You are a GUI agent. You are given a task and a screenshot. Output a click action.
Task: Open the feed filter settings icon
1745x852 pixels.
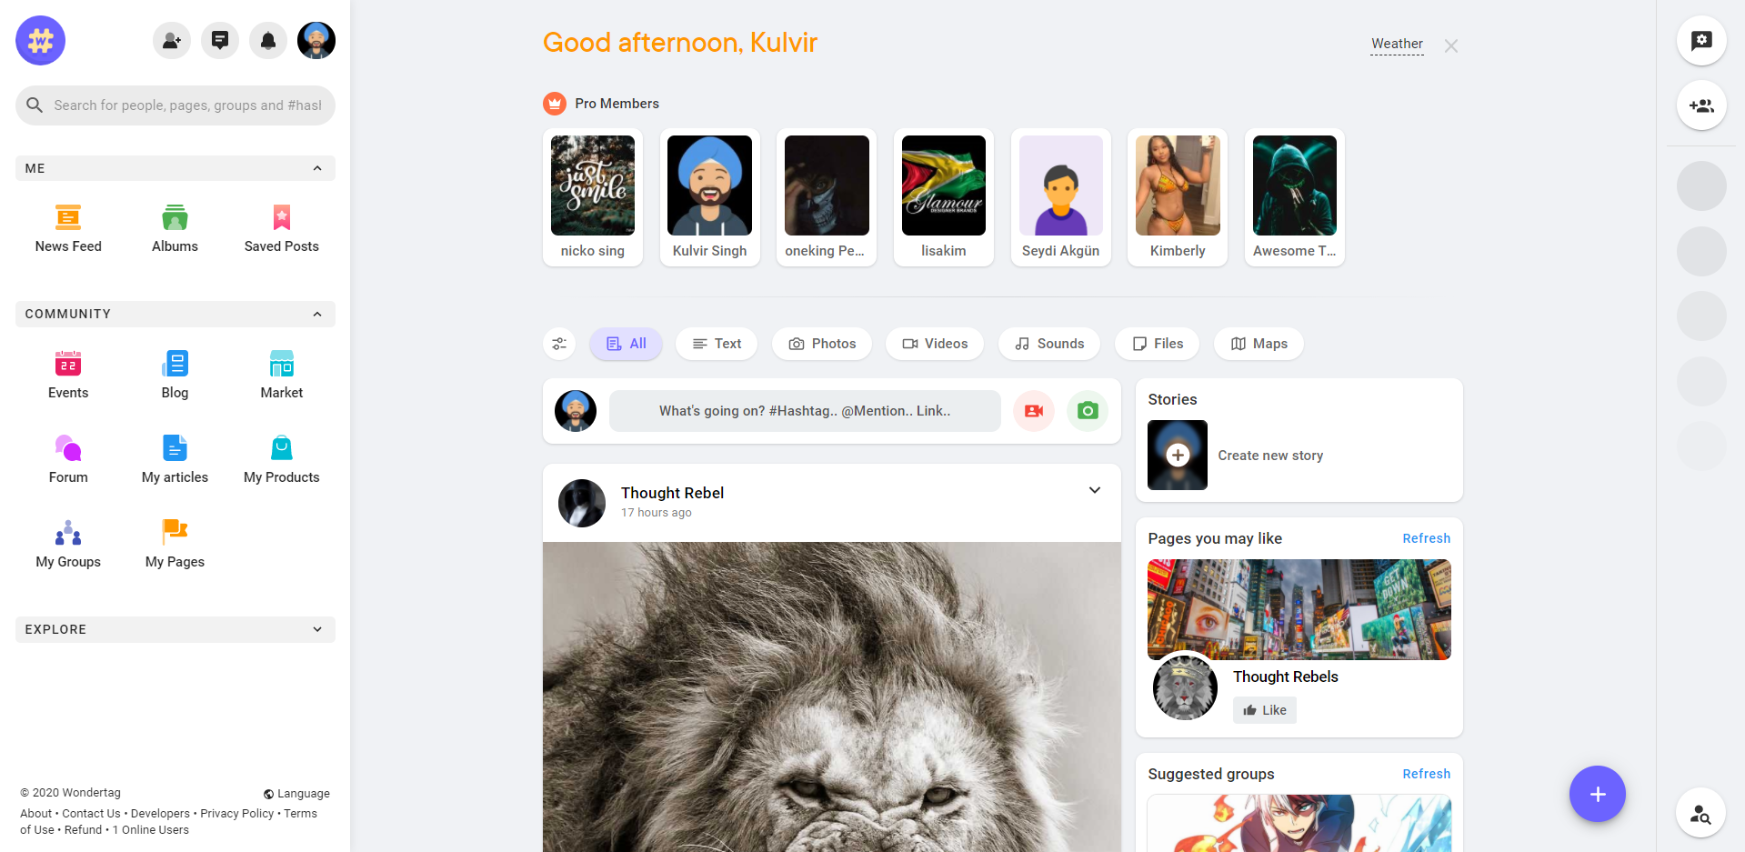pyautogui.click(x=559, y=344)
